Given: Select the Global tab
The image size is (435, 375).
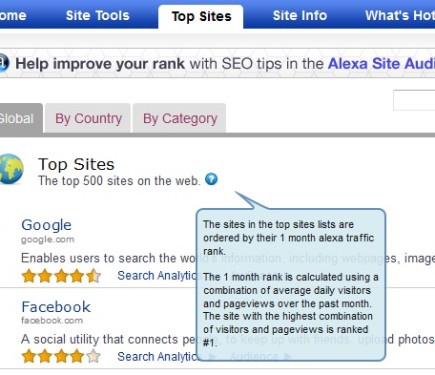Looking at the screenshot, I should tap(21, 118).
